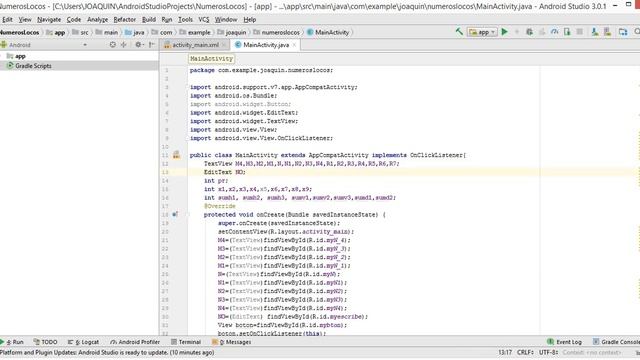The height and width of the screenshot is (360, 640).
Task: Click java breadcrumb in navigation bar
Action: pyautogui.click(x=135, y=32)
